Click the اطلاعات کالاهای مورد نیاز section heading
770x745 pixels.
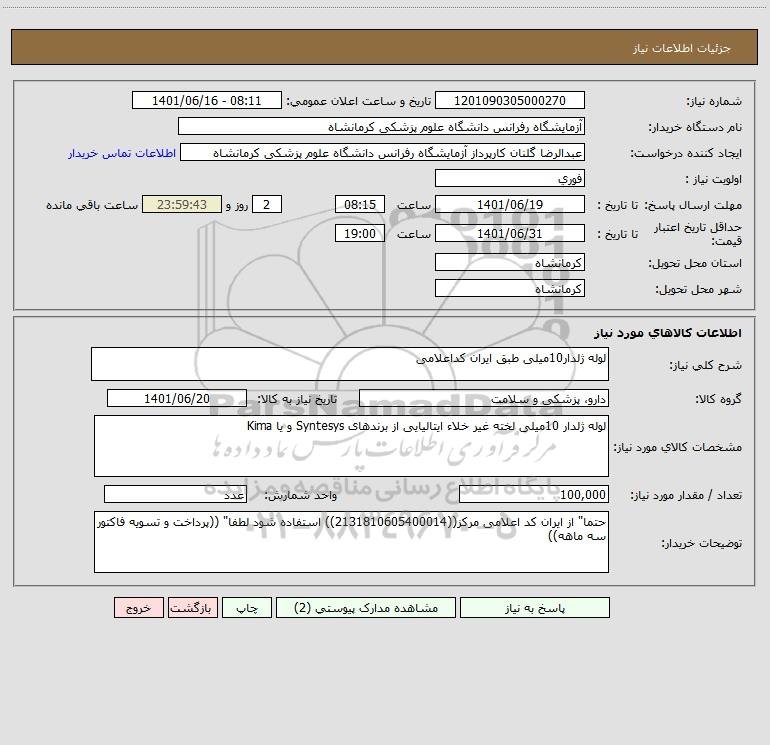(667, 333)
